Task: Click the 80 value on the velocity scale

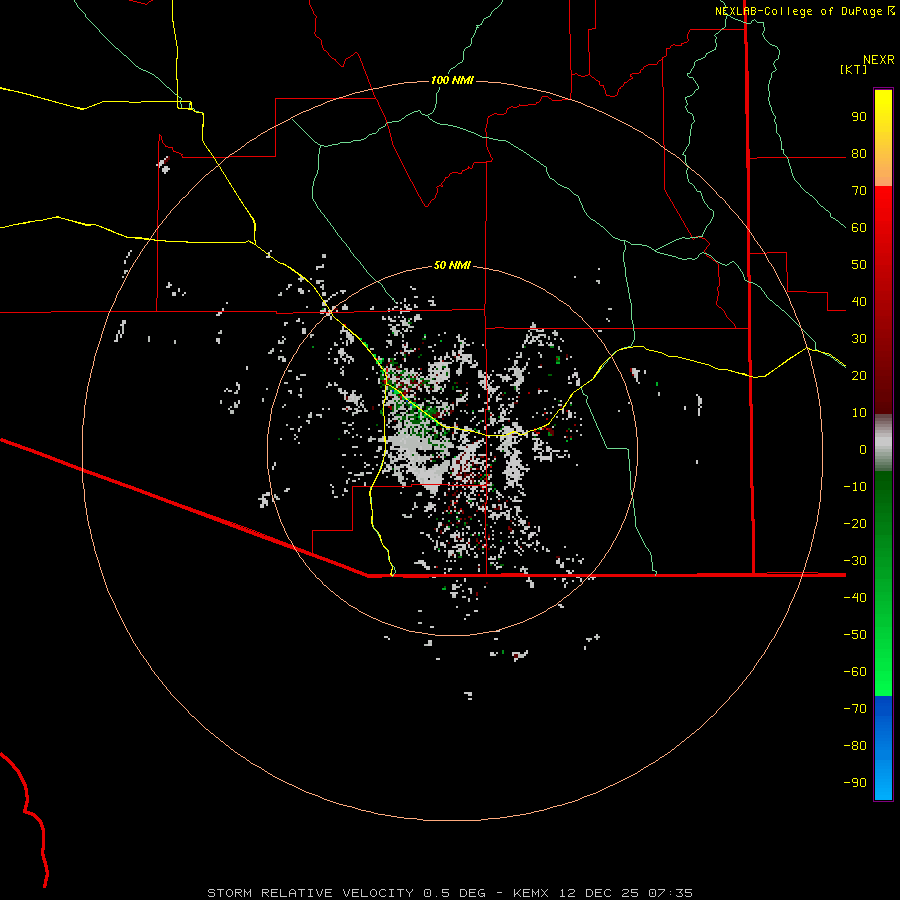Action: pyautogui.click(x=859, y=154)
